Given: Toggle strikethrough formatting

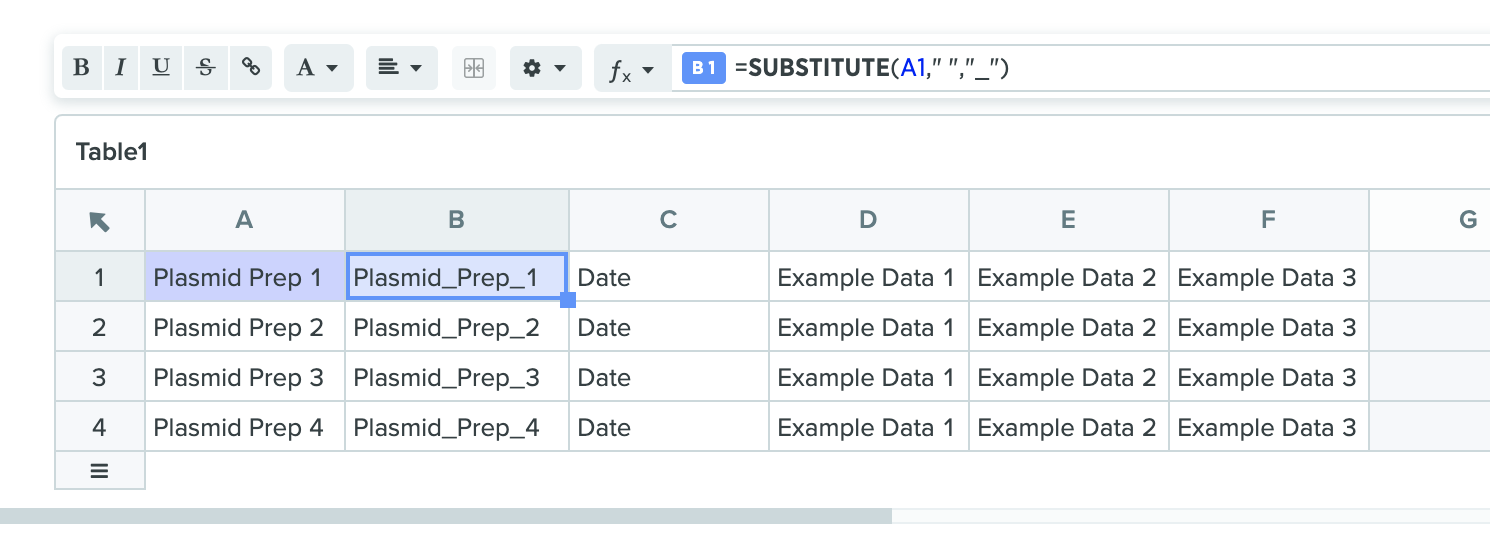Looking at the screenshot, I should coord(206,68).
